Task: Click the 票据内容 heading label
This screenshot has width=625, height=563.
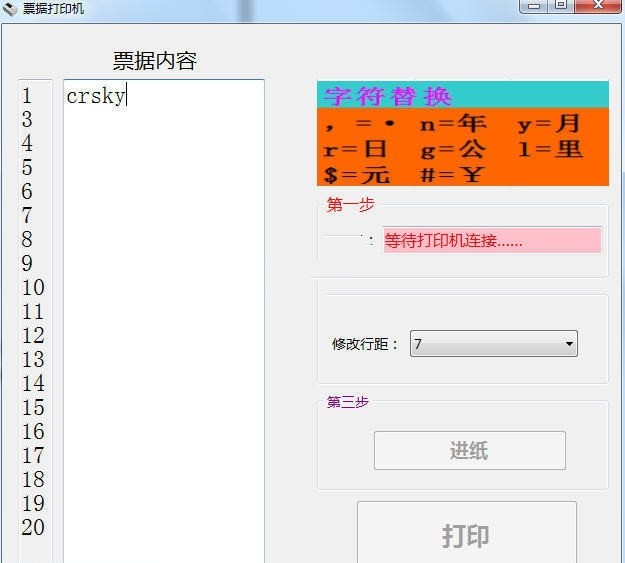Action: click(155, 61)
